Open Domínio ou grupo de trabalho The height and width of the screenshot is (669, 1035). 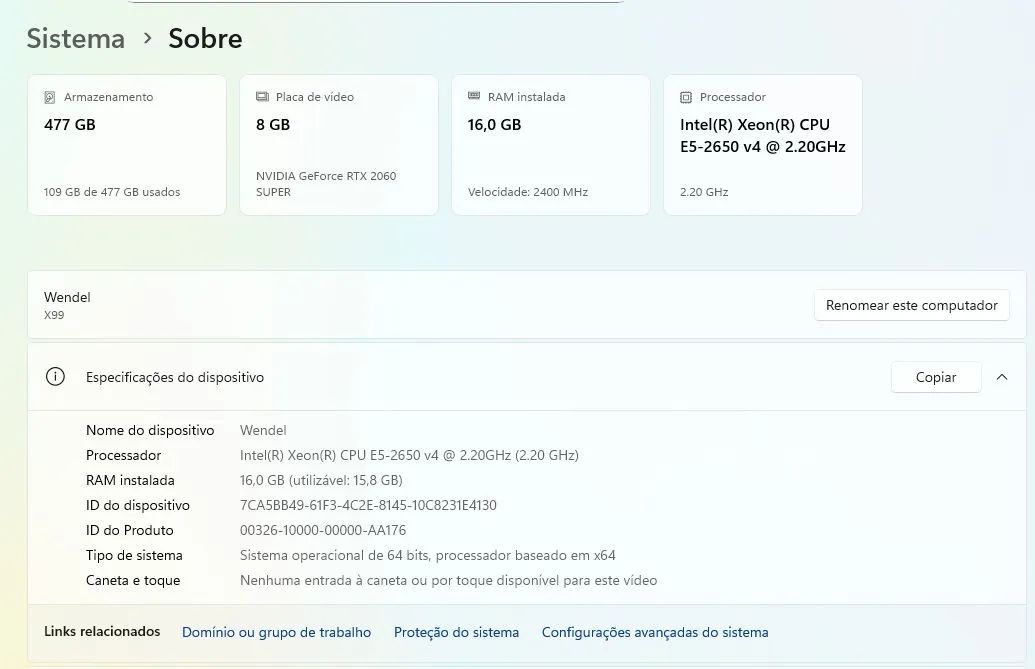[x=276, y=632]
